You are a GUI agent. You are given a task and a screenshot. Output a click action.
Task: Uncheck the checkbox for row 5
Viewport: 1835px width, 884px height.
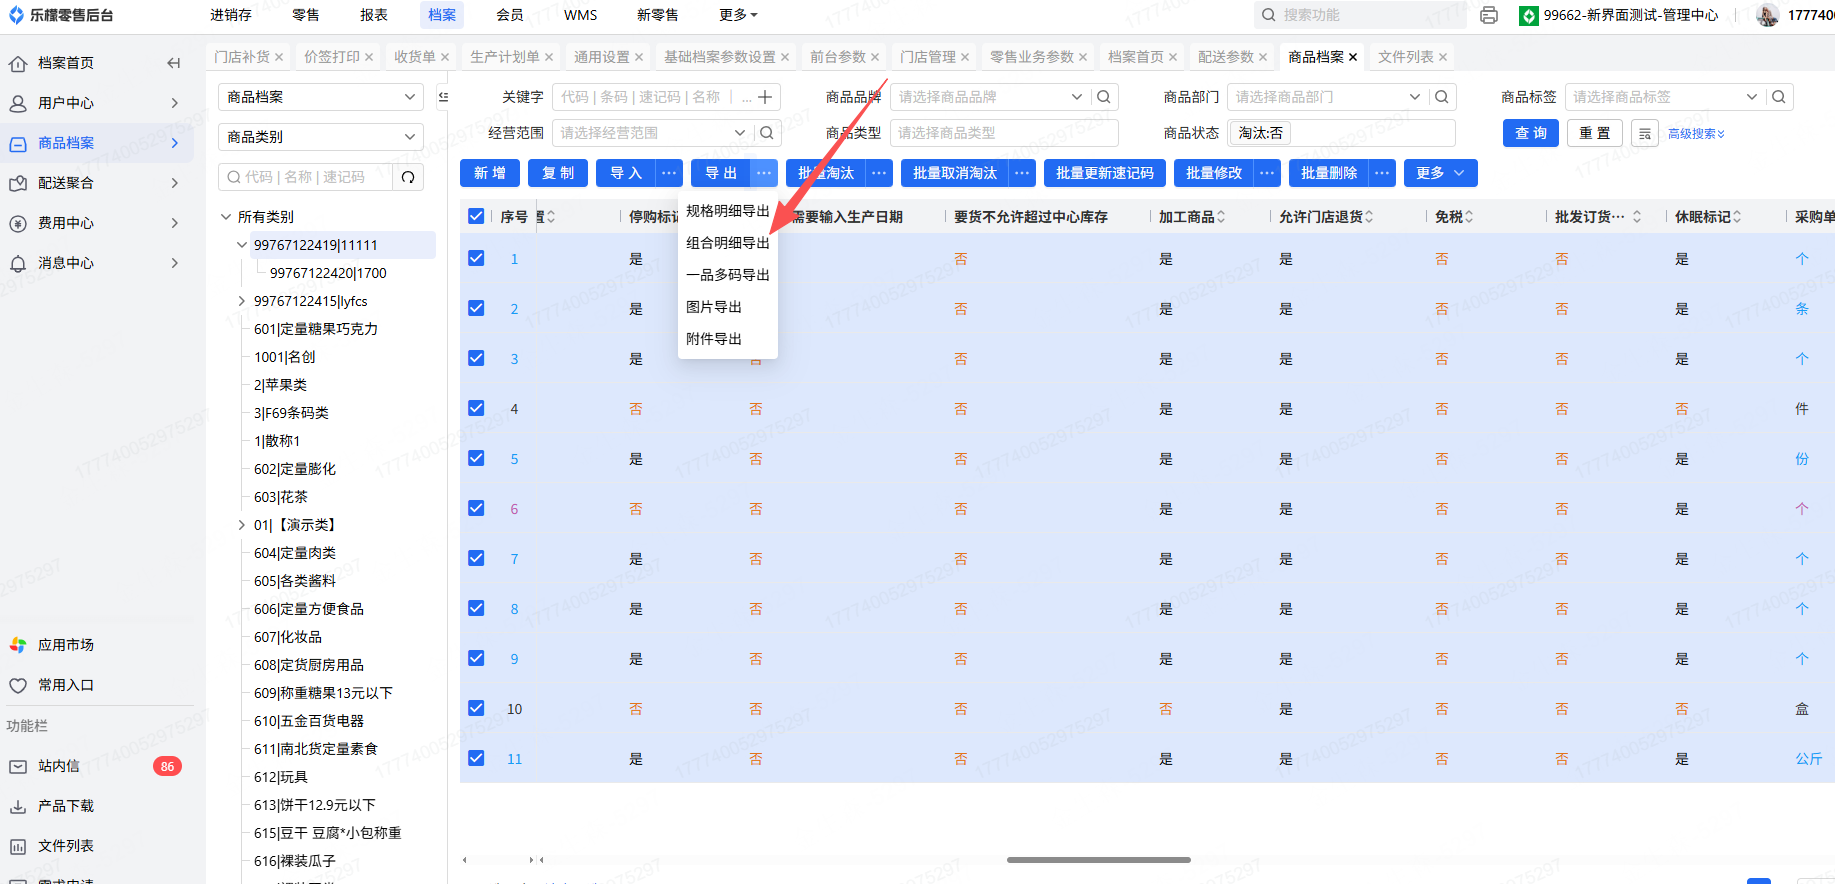[476, 458]
